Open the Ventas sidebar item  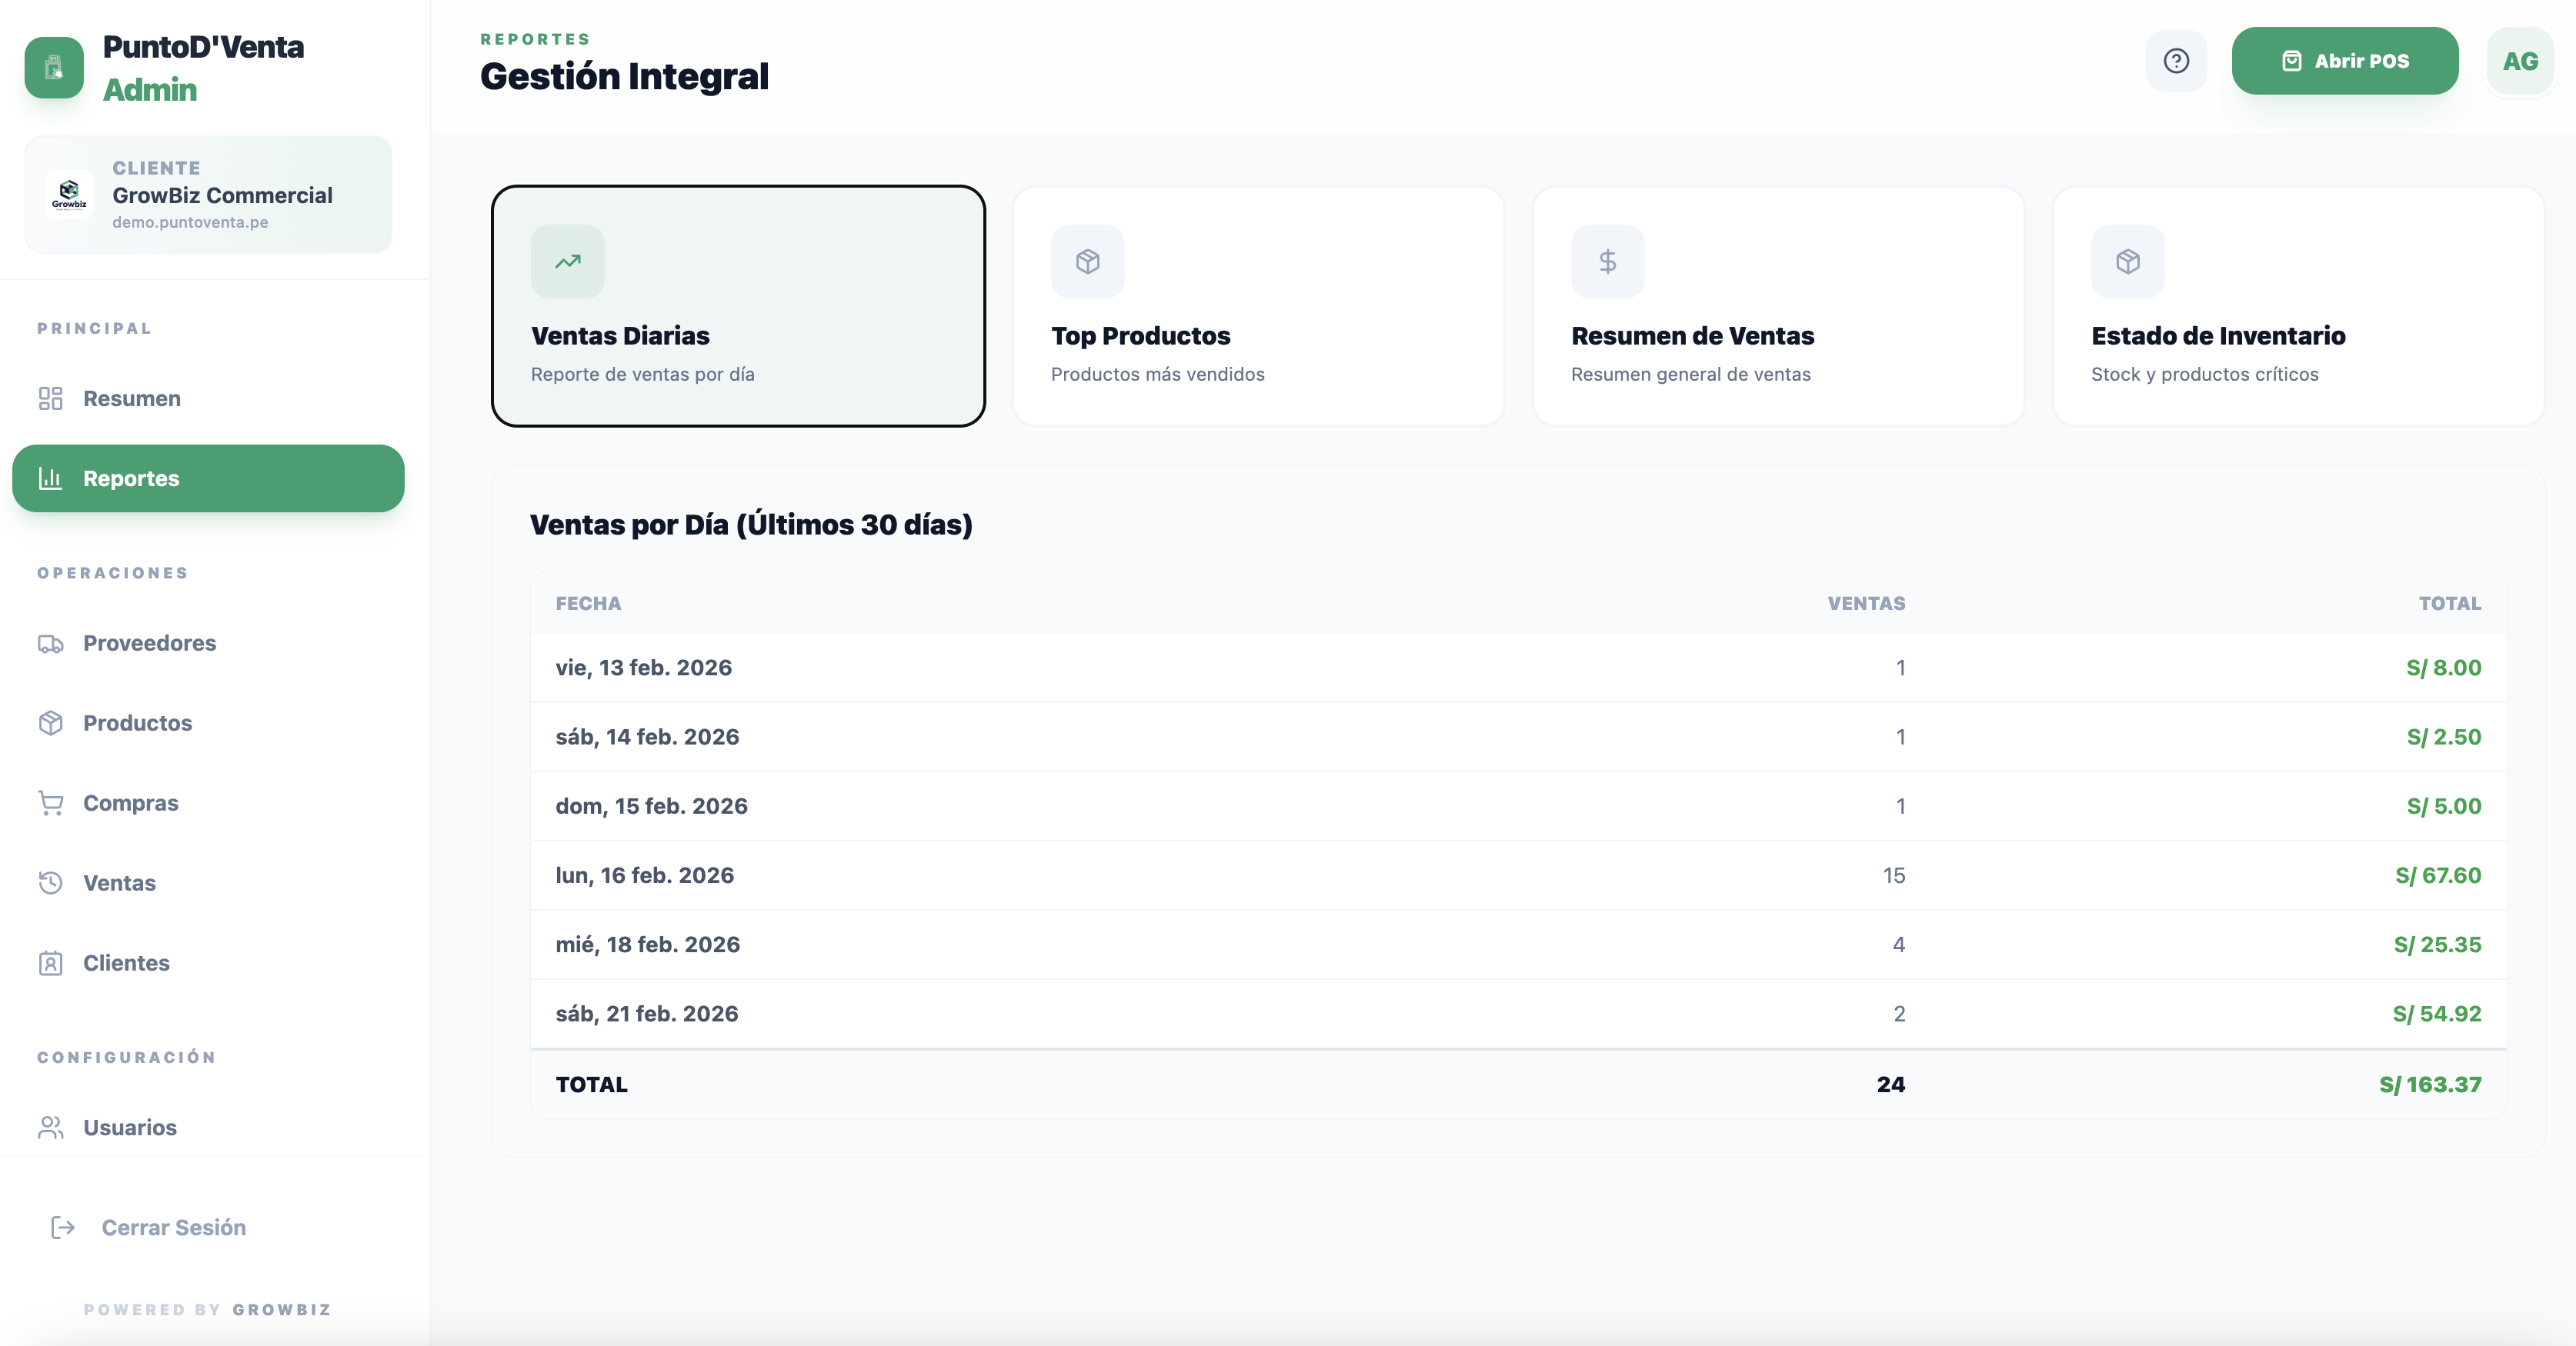click(x=208, y=883)
